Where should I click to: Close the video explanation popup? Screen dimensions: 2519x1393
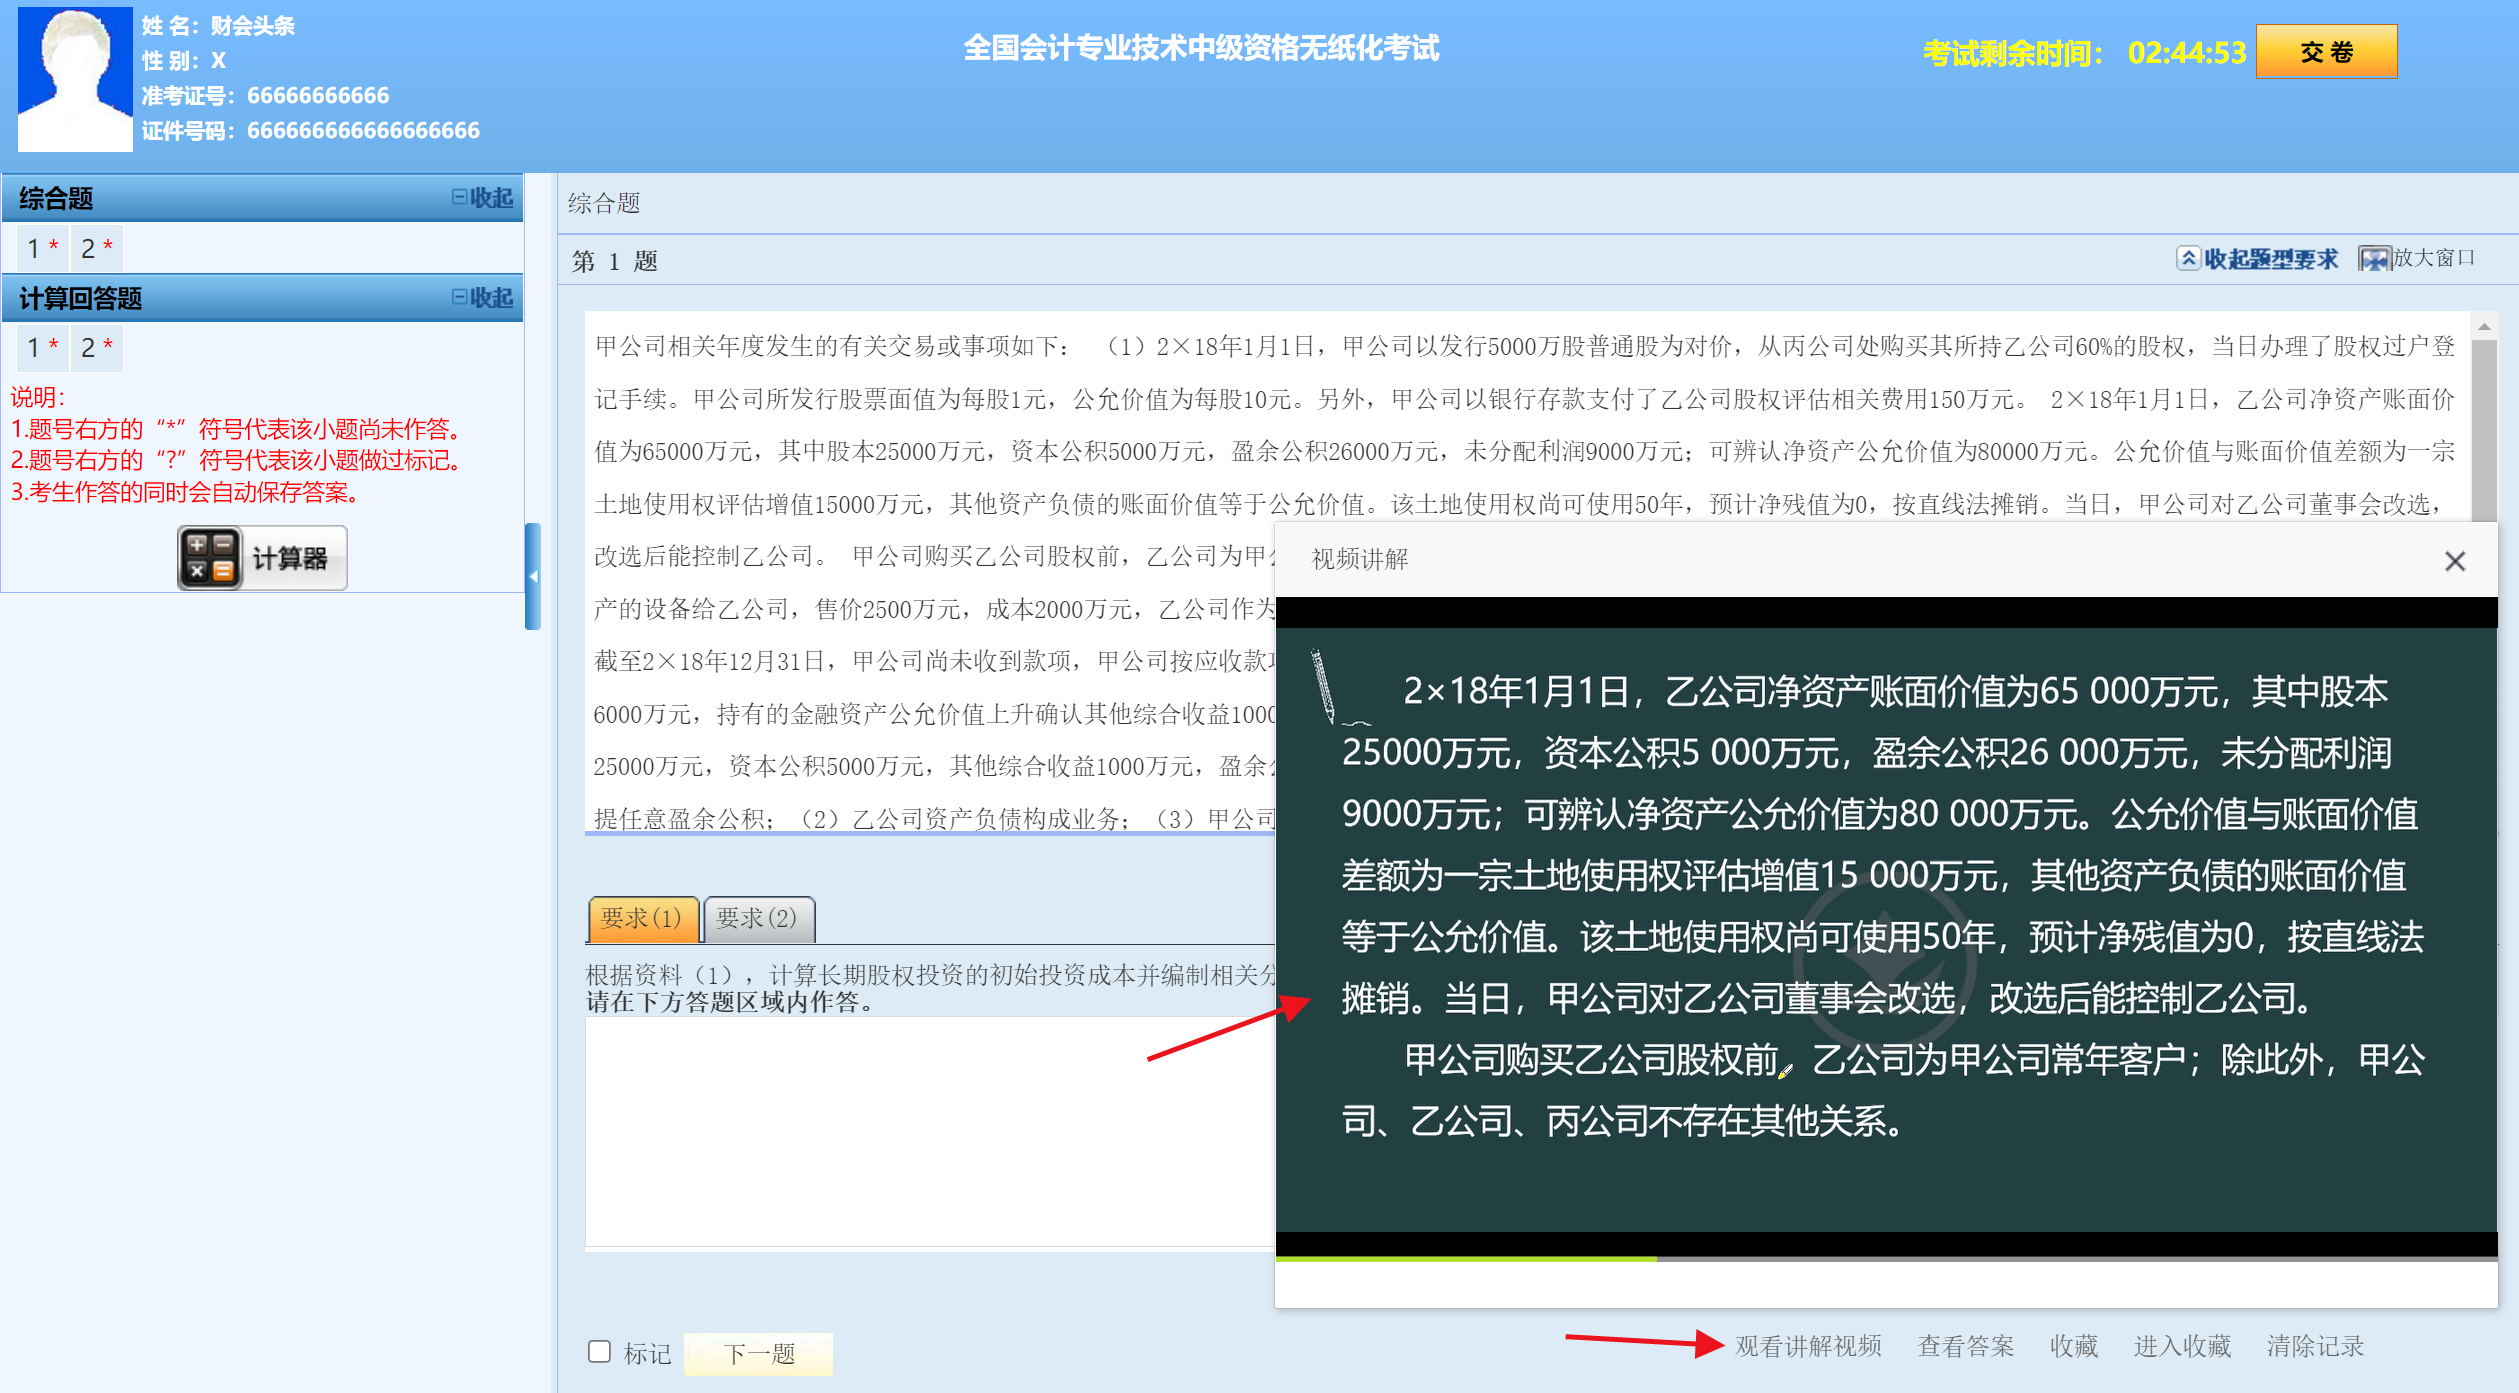tap(2454, 561)
